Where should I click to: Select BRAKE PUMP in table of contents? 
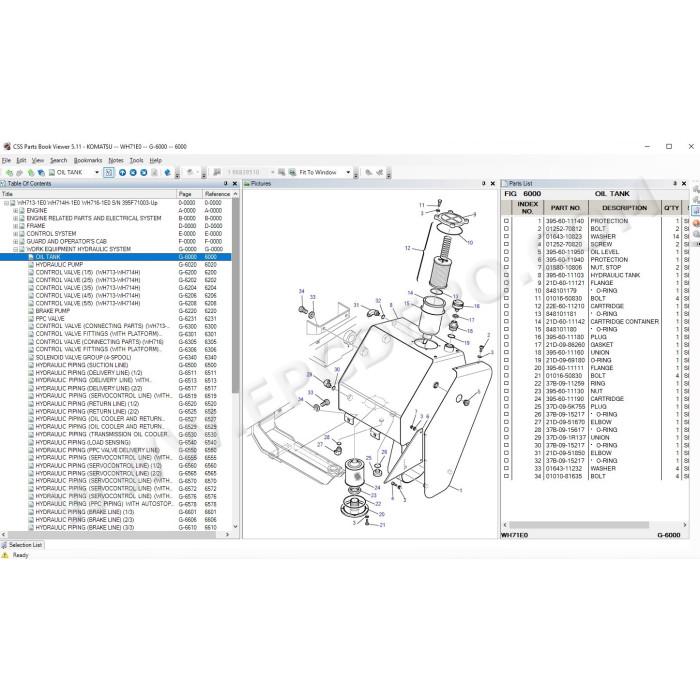pos(53,311)
